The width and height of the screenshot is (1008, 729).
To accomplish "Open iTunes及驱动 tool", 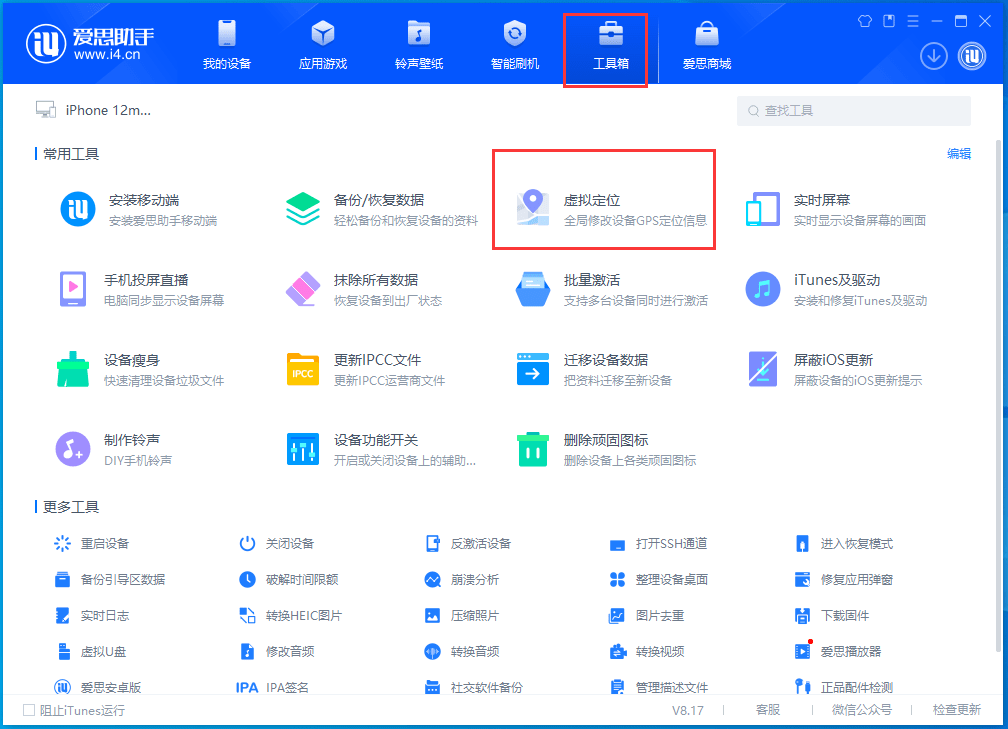I will pyautogui.click(x=835, y=289).
